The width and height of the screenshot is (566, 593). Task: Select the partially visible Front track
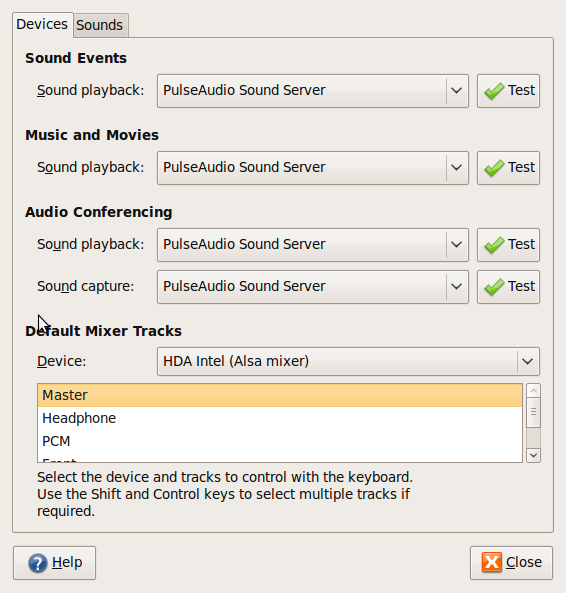pos(280,458)
